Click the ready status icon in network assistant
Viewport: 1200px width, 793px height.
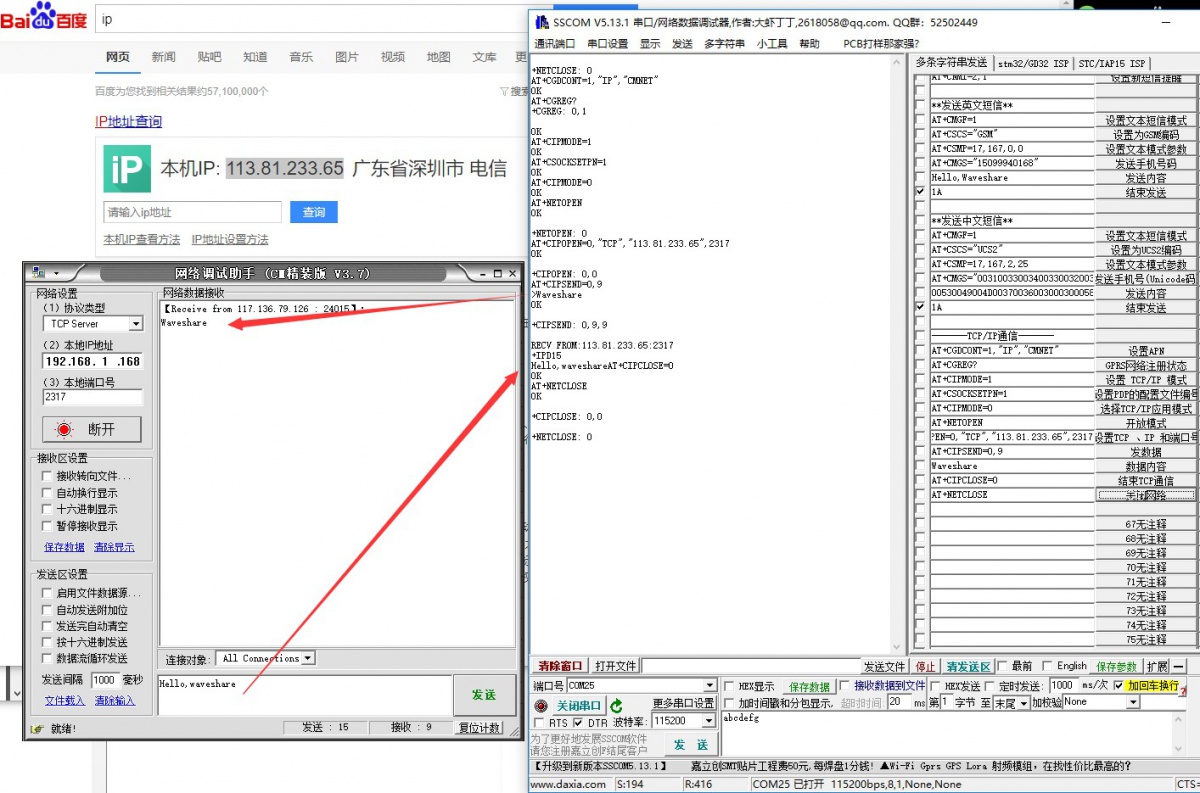pos(37,728)
